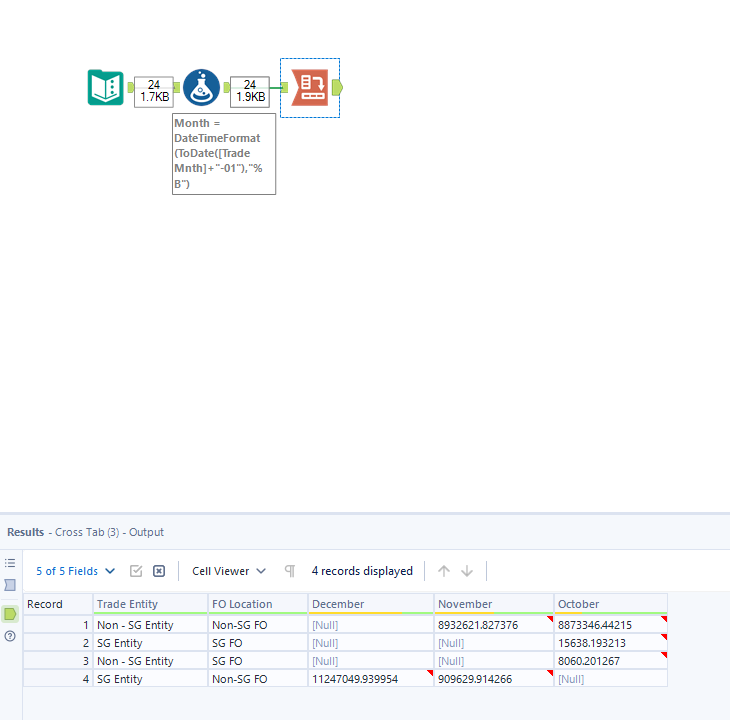The height and width of the screenshot is (720, 730).
Task: Toggle the select all fields checkmark
Action: click(136, 571)
